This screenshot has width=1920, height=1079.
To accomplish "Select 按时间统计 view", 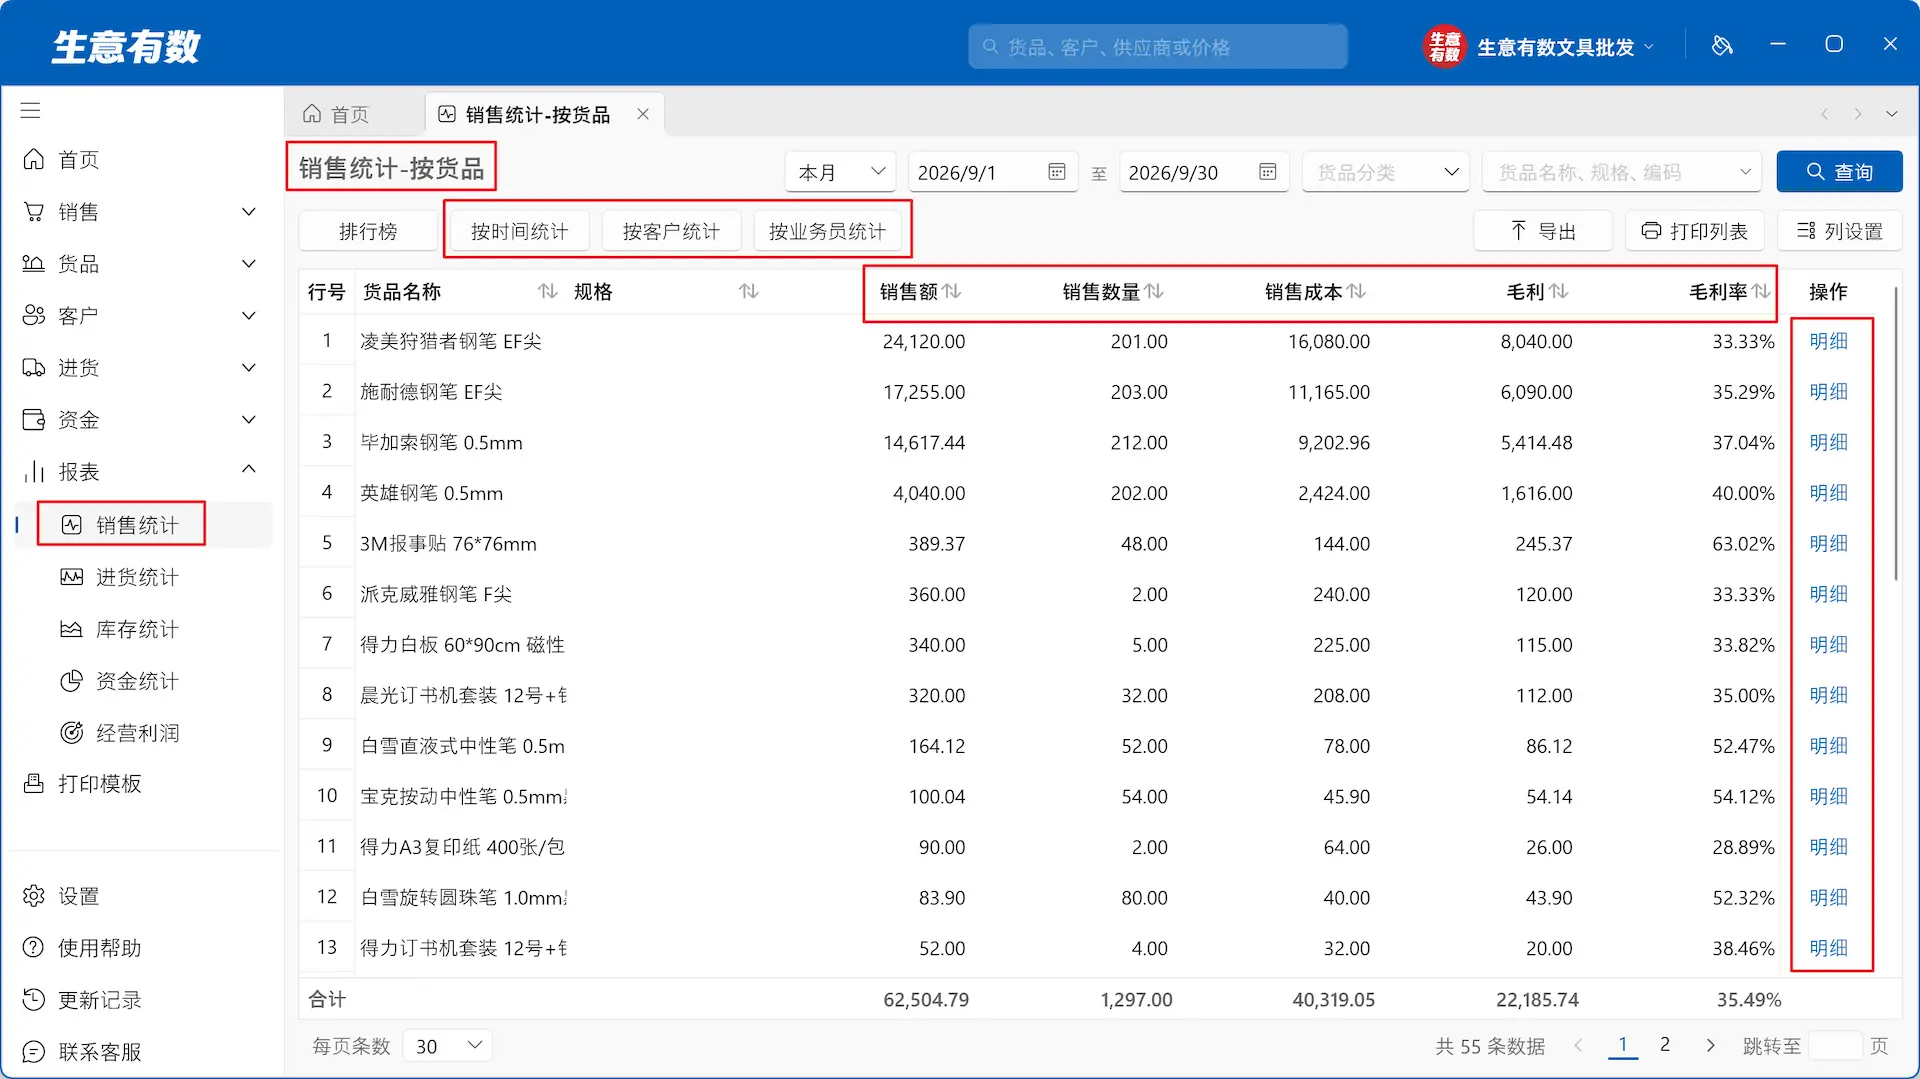I will [x=519, y=231].
